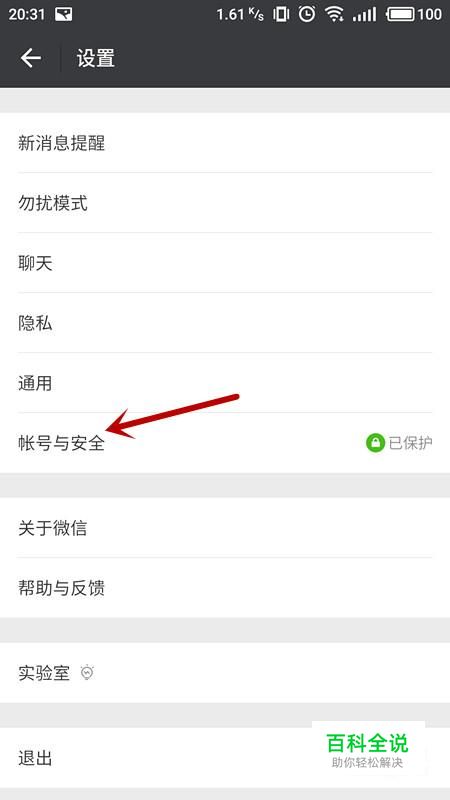Click the green lock protected icon
This screenshot has height=800, width=450.
coord(375,443)
